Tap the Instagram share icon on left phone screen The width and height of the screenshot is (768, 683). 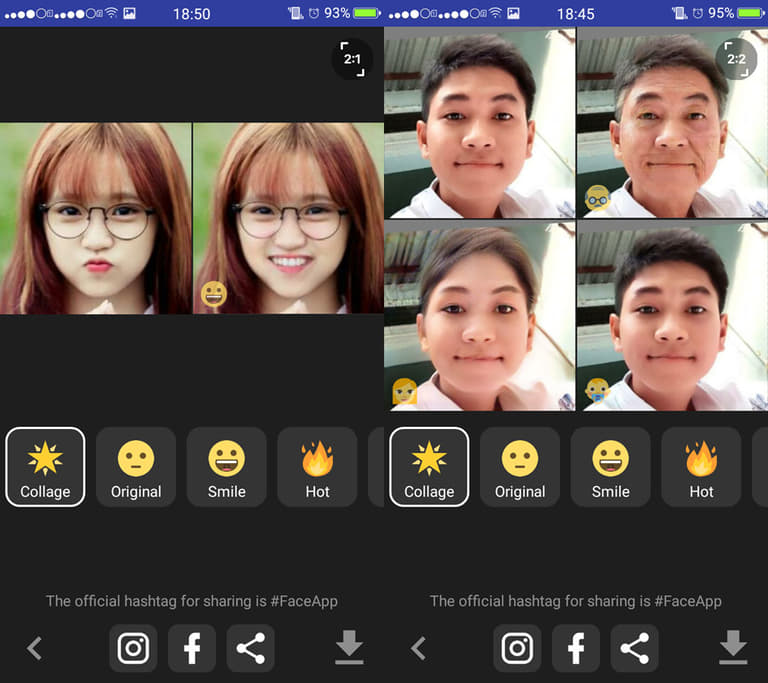tap(133, 648)
